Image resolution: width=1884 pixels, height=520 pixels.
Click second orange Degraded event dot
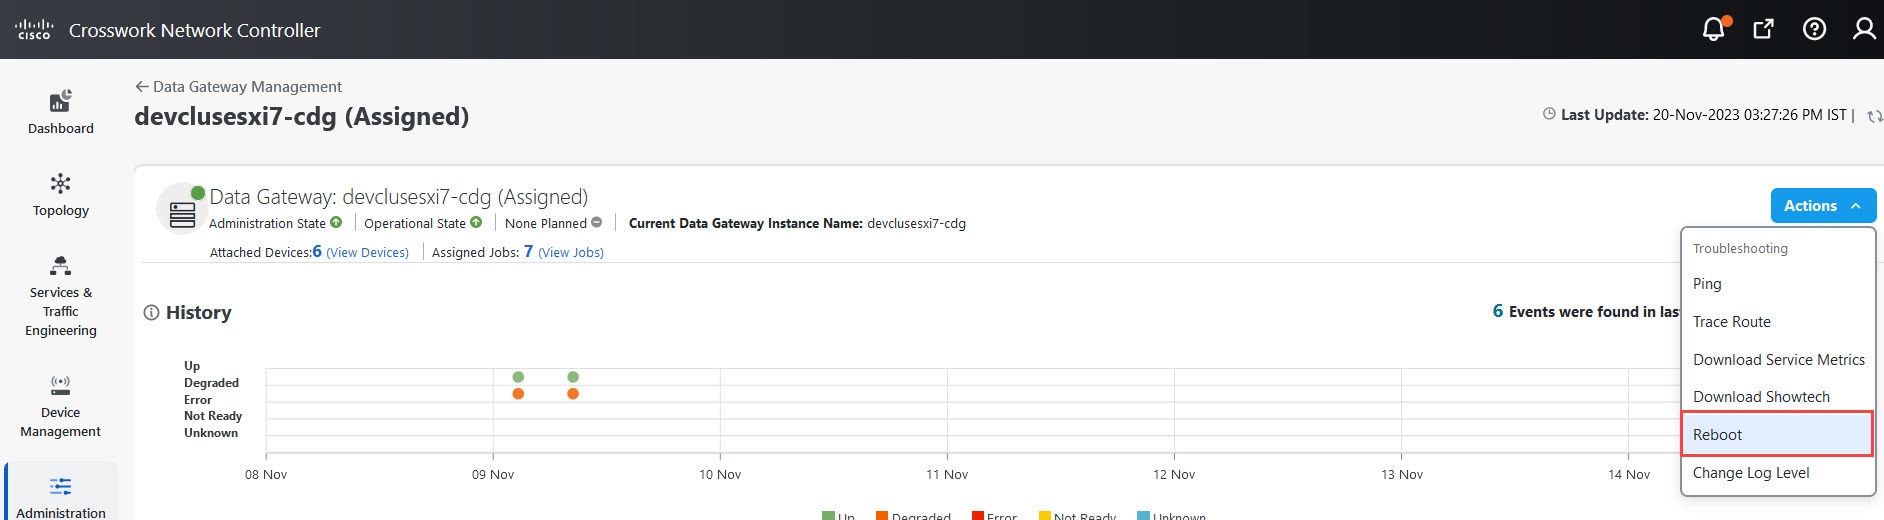[573, 394]
